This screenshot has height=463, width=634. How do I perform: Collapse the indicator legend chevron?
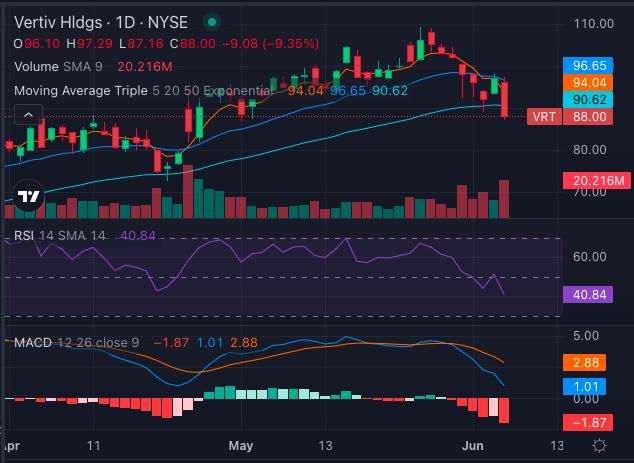[x=28, y=115]
